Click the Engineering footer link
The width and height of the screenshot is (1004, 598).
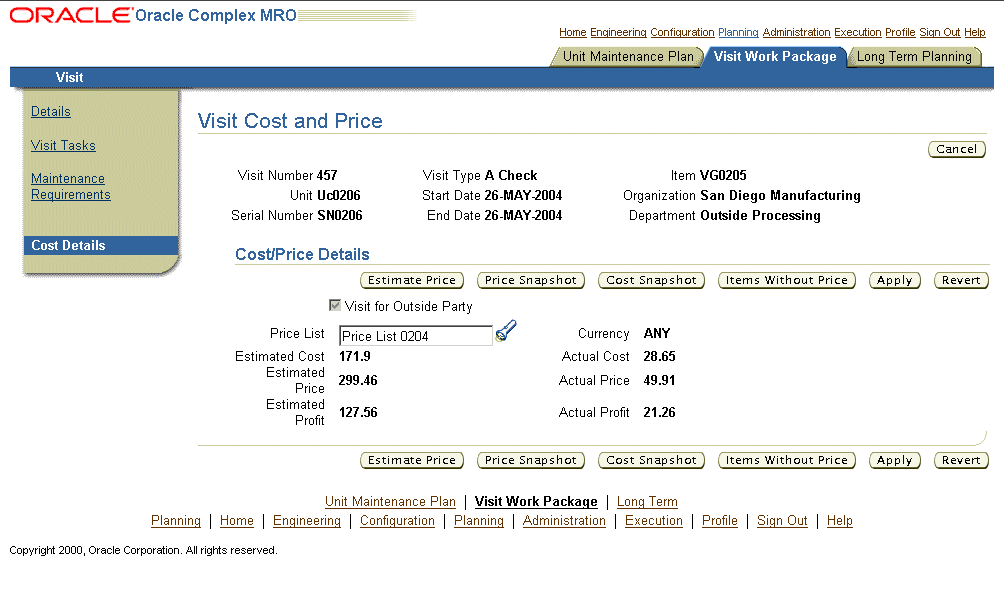pos(307,521)
